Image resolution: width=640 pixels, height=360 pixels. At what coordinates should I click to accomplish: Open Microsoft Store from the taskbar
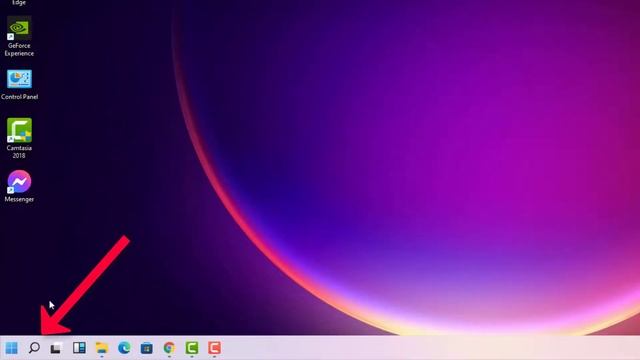(147, 348)
